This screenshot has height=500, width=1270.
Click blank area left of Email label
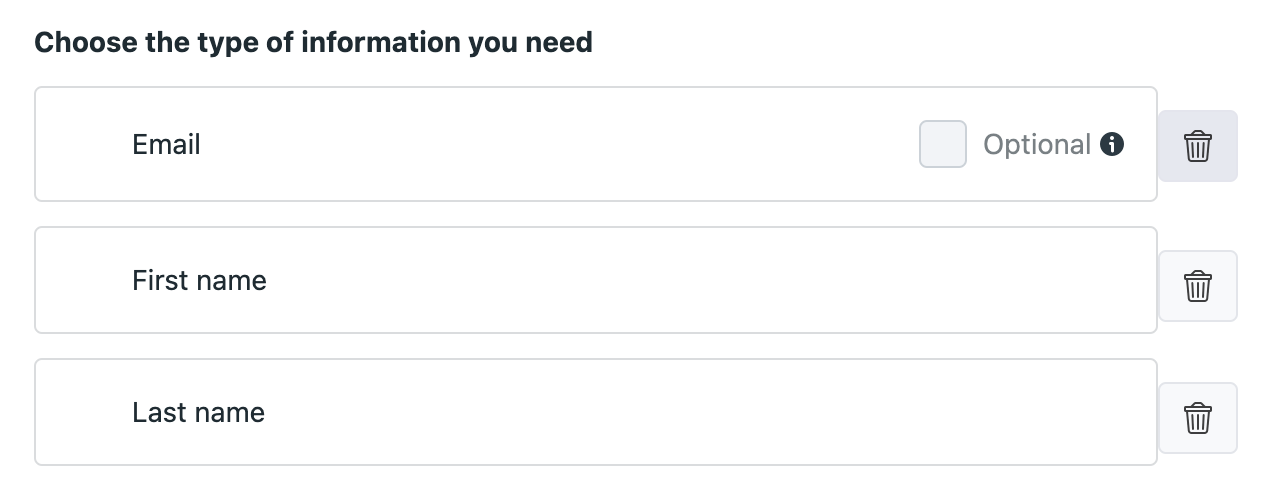coord(84,144)
